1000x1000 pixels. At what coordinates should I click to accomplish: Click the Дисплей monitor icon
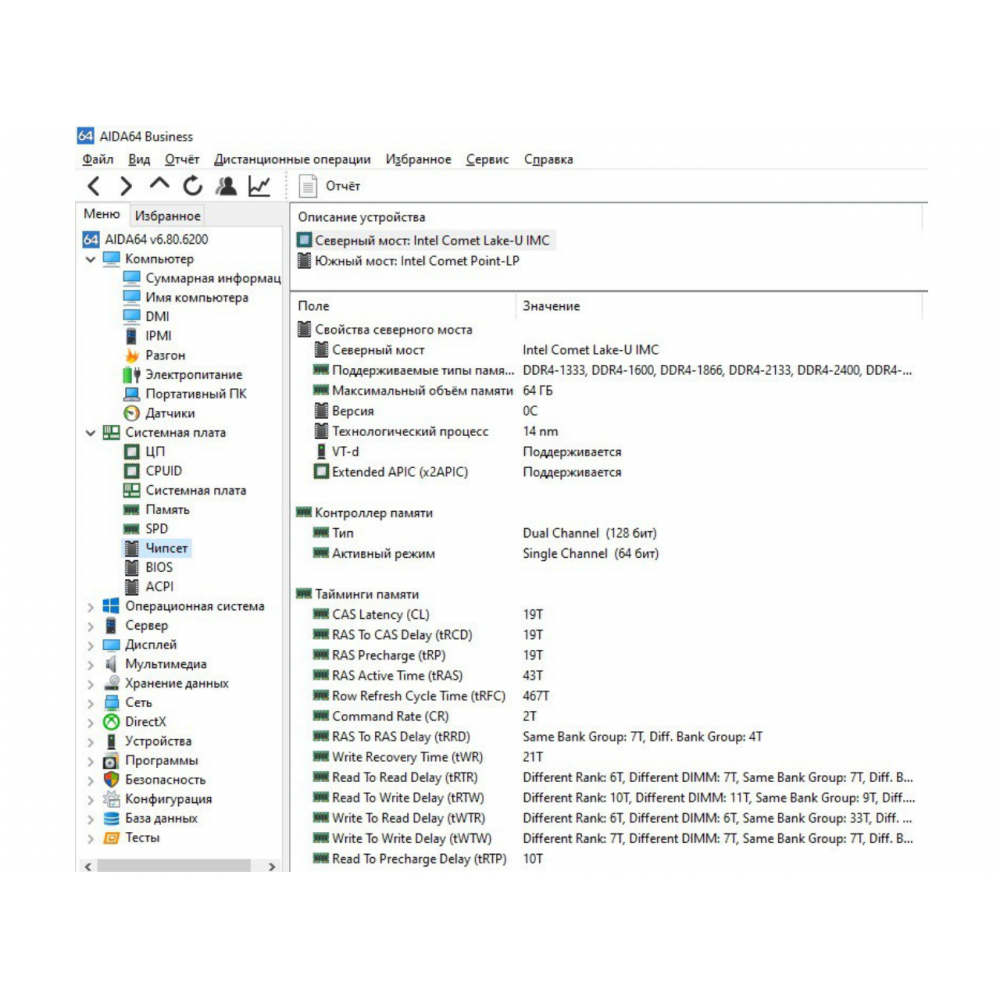point(112,645)
